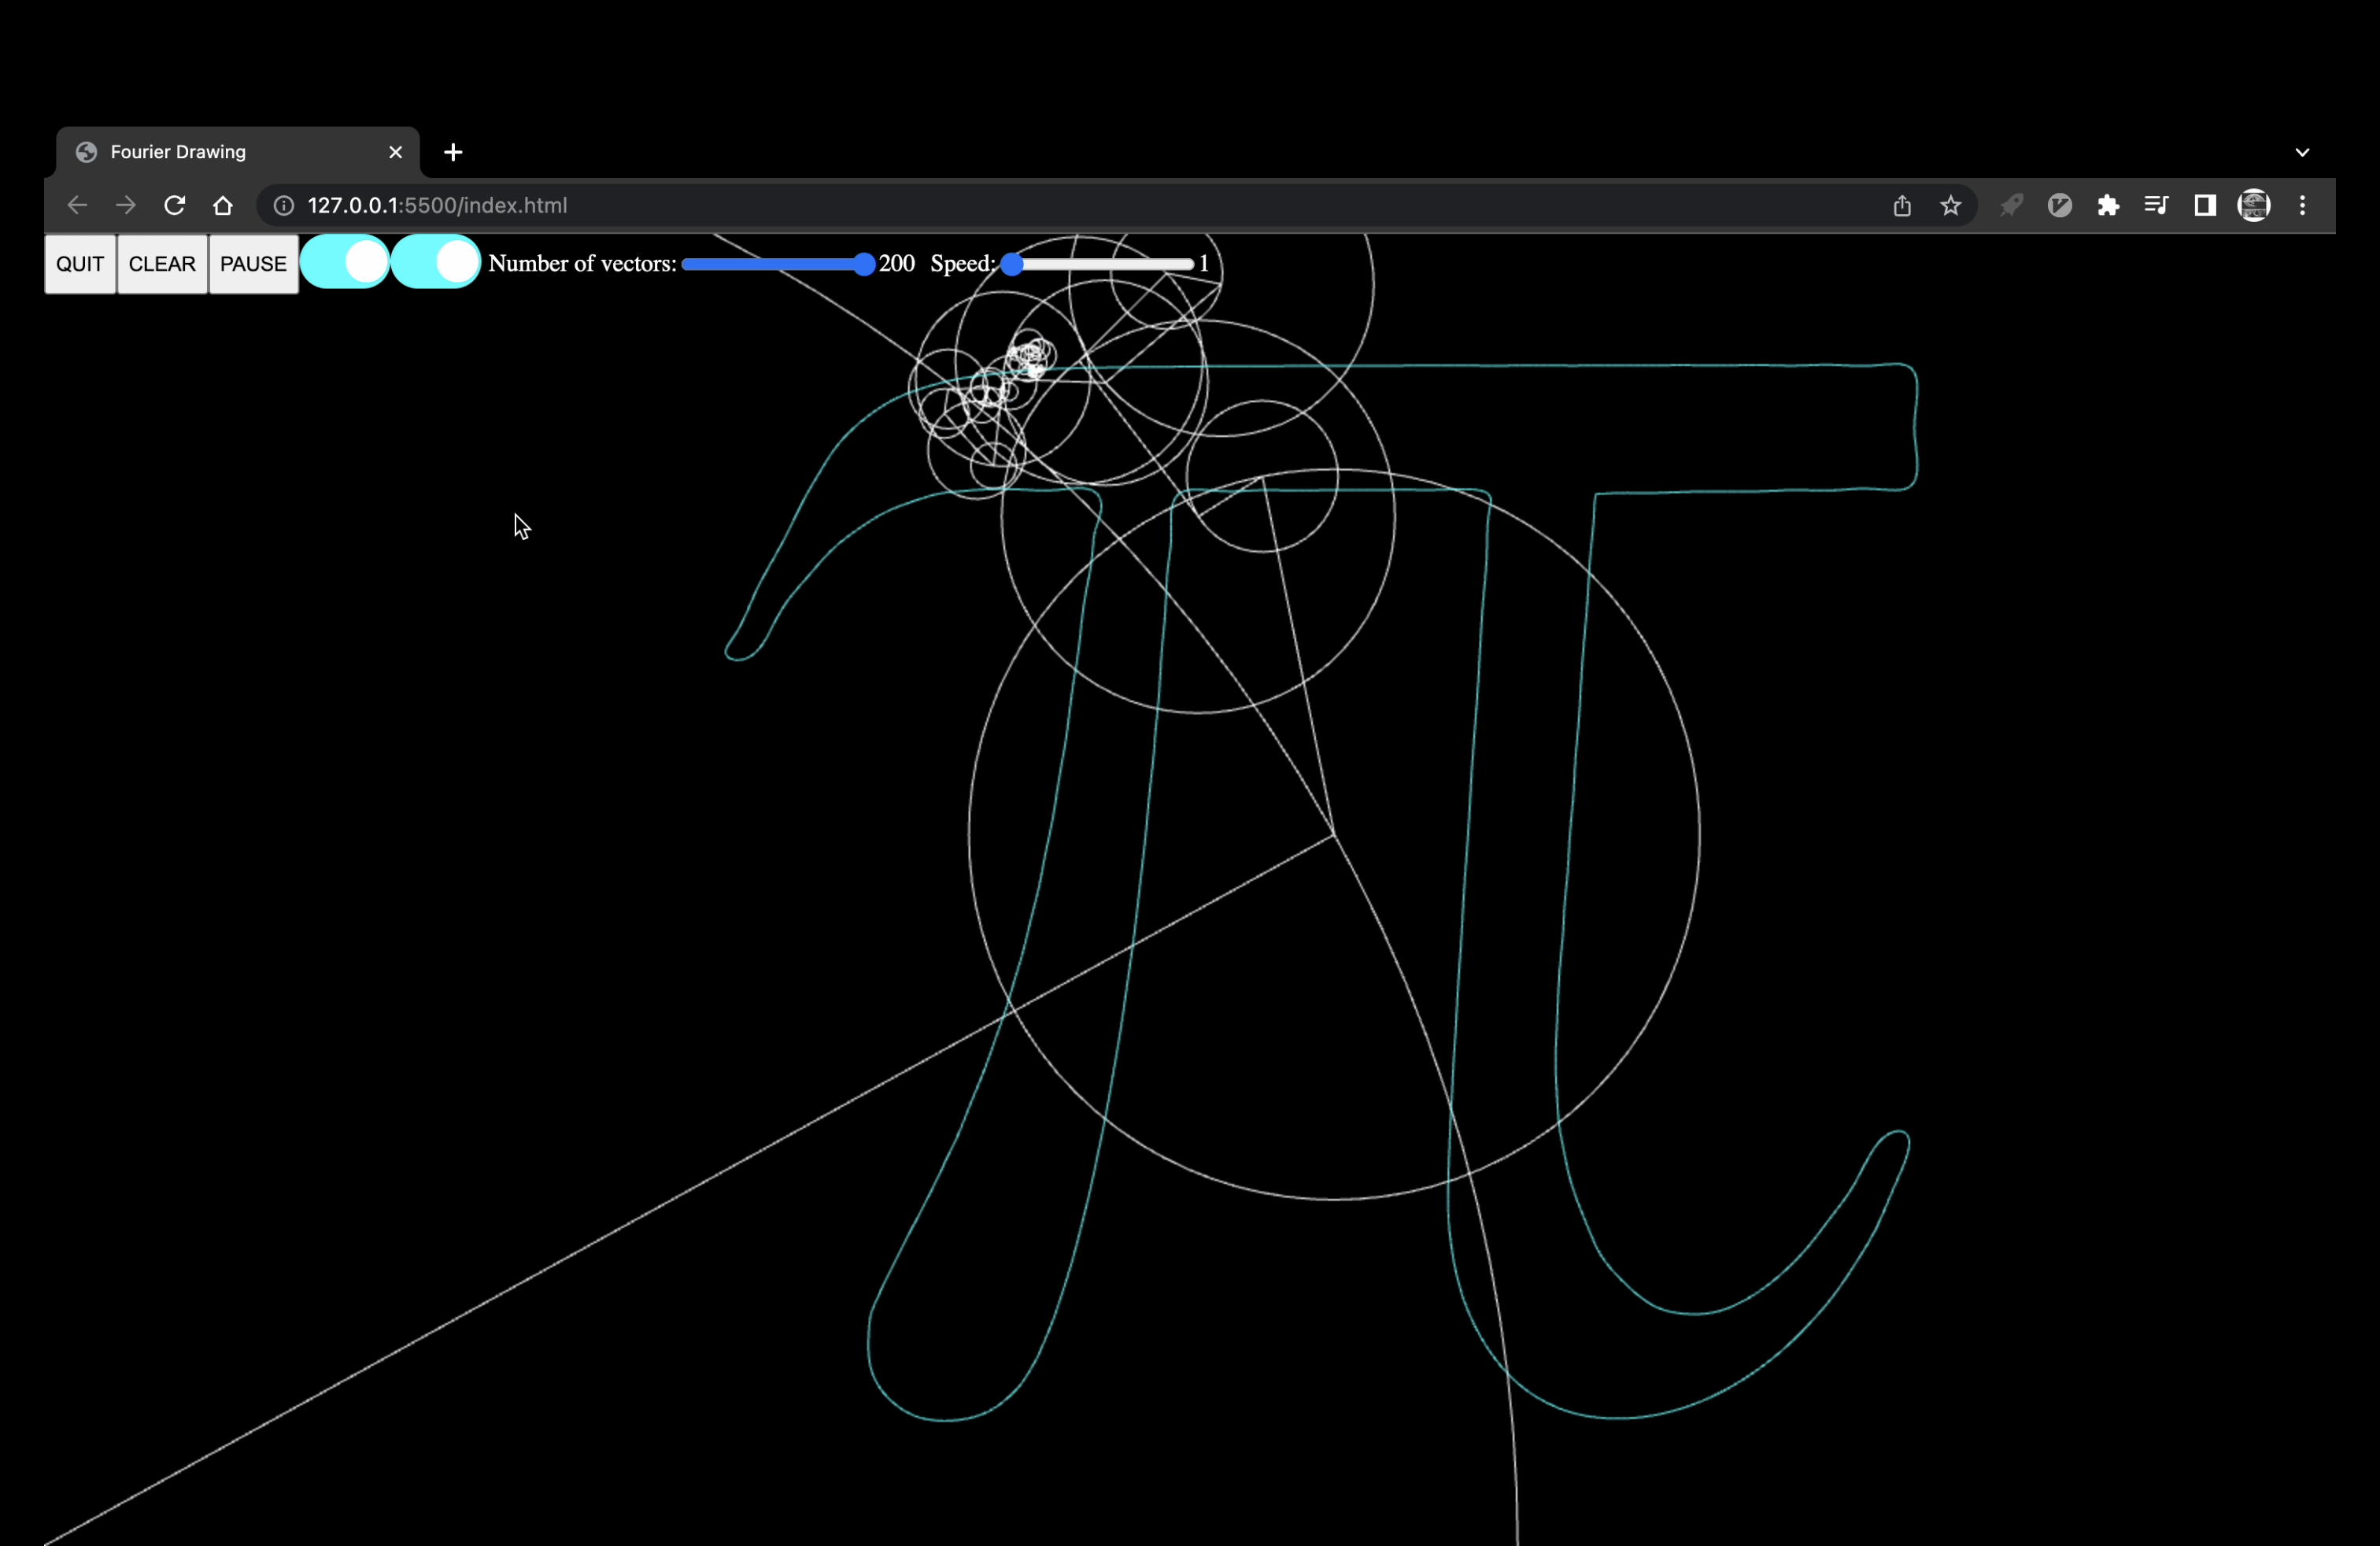
Task: Open the media playlist icon in toolbar
Action: click(2157, 205)
